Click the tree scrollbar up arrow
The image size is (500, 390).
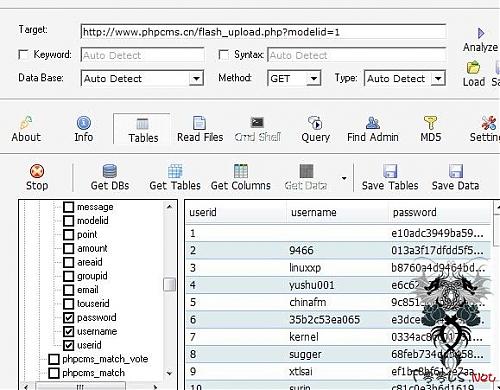169,207
